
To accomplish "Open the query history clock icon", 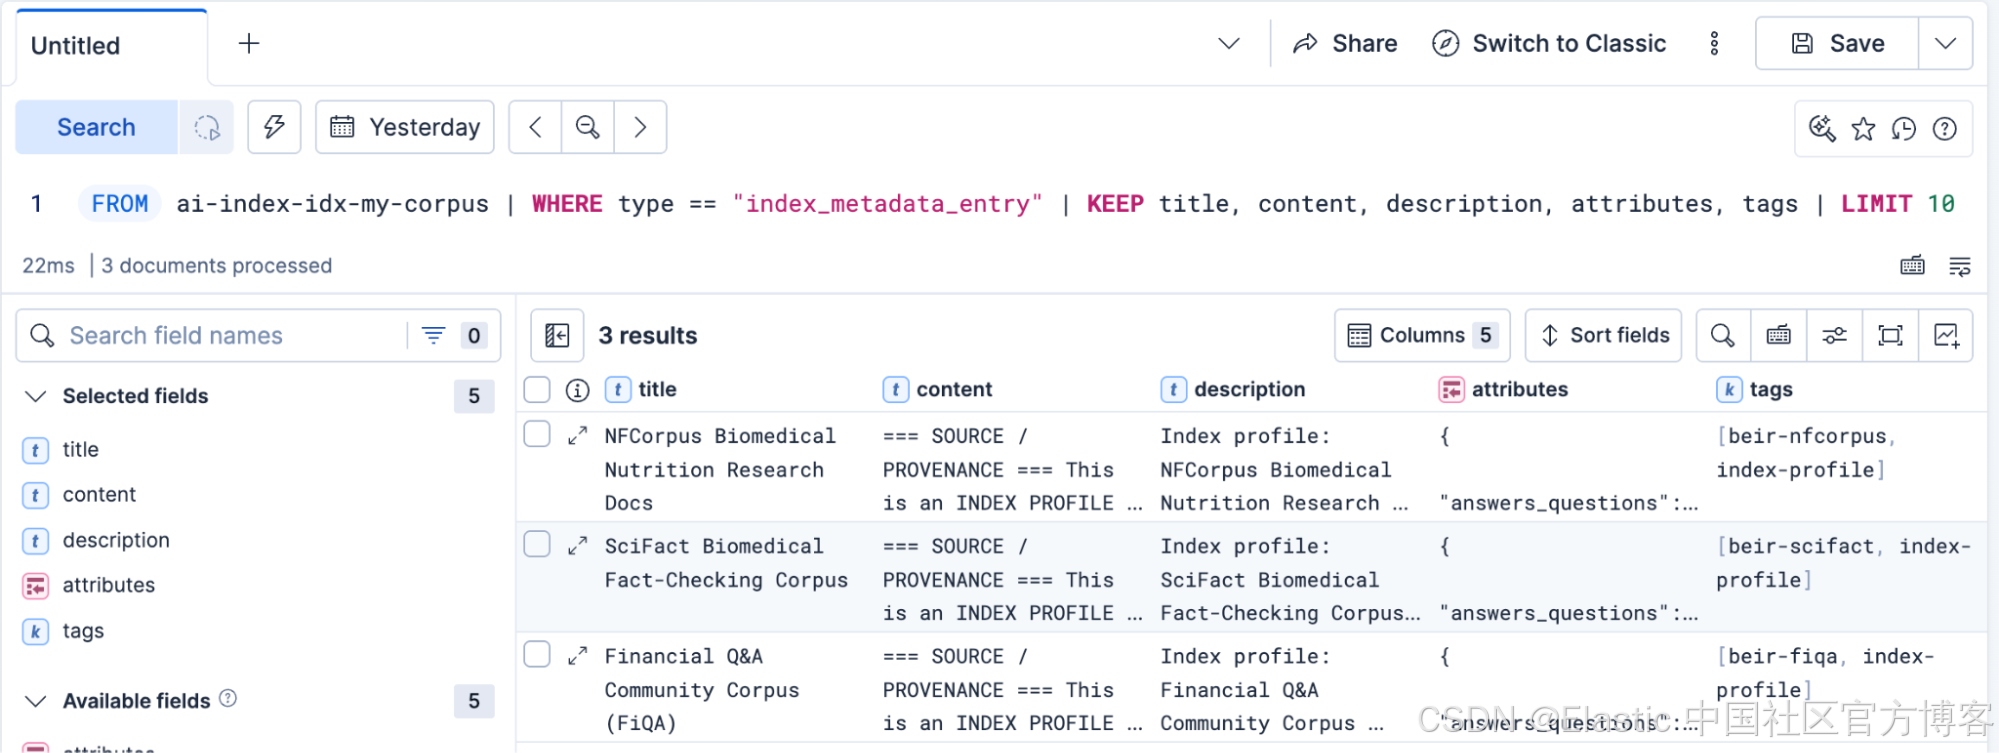I will (1903, 129).
